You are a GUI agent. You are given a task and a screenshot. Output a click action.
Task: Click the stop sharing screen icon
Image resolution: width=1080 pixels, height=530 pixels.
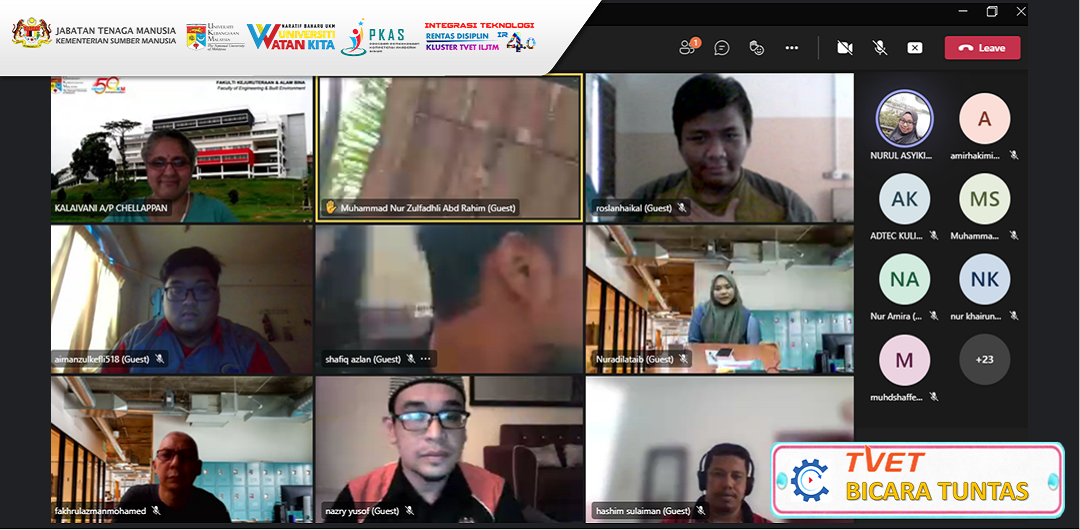pyautogui.click(x=915, y=47)
